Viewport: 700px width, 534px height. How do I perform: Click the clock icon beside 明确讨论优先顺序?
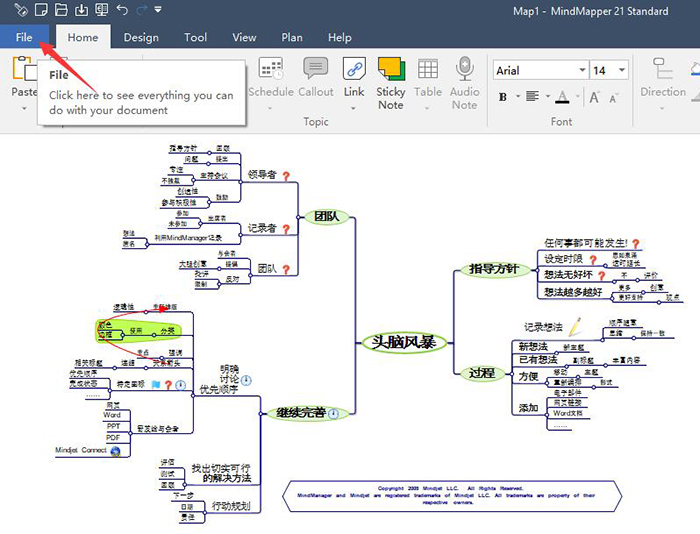pos(246,380)
